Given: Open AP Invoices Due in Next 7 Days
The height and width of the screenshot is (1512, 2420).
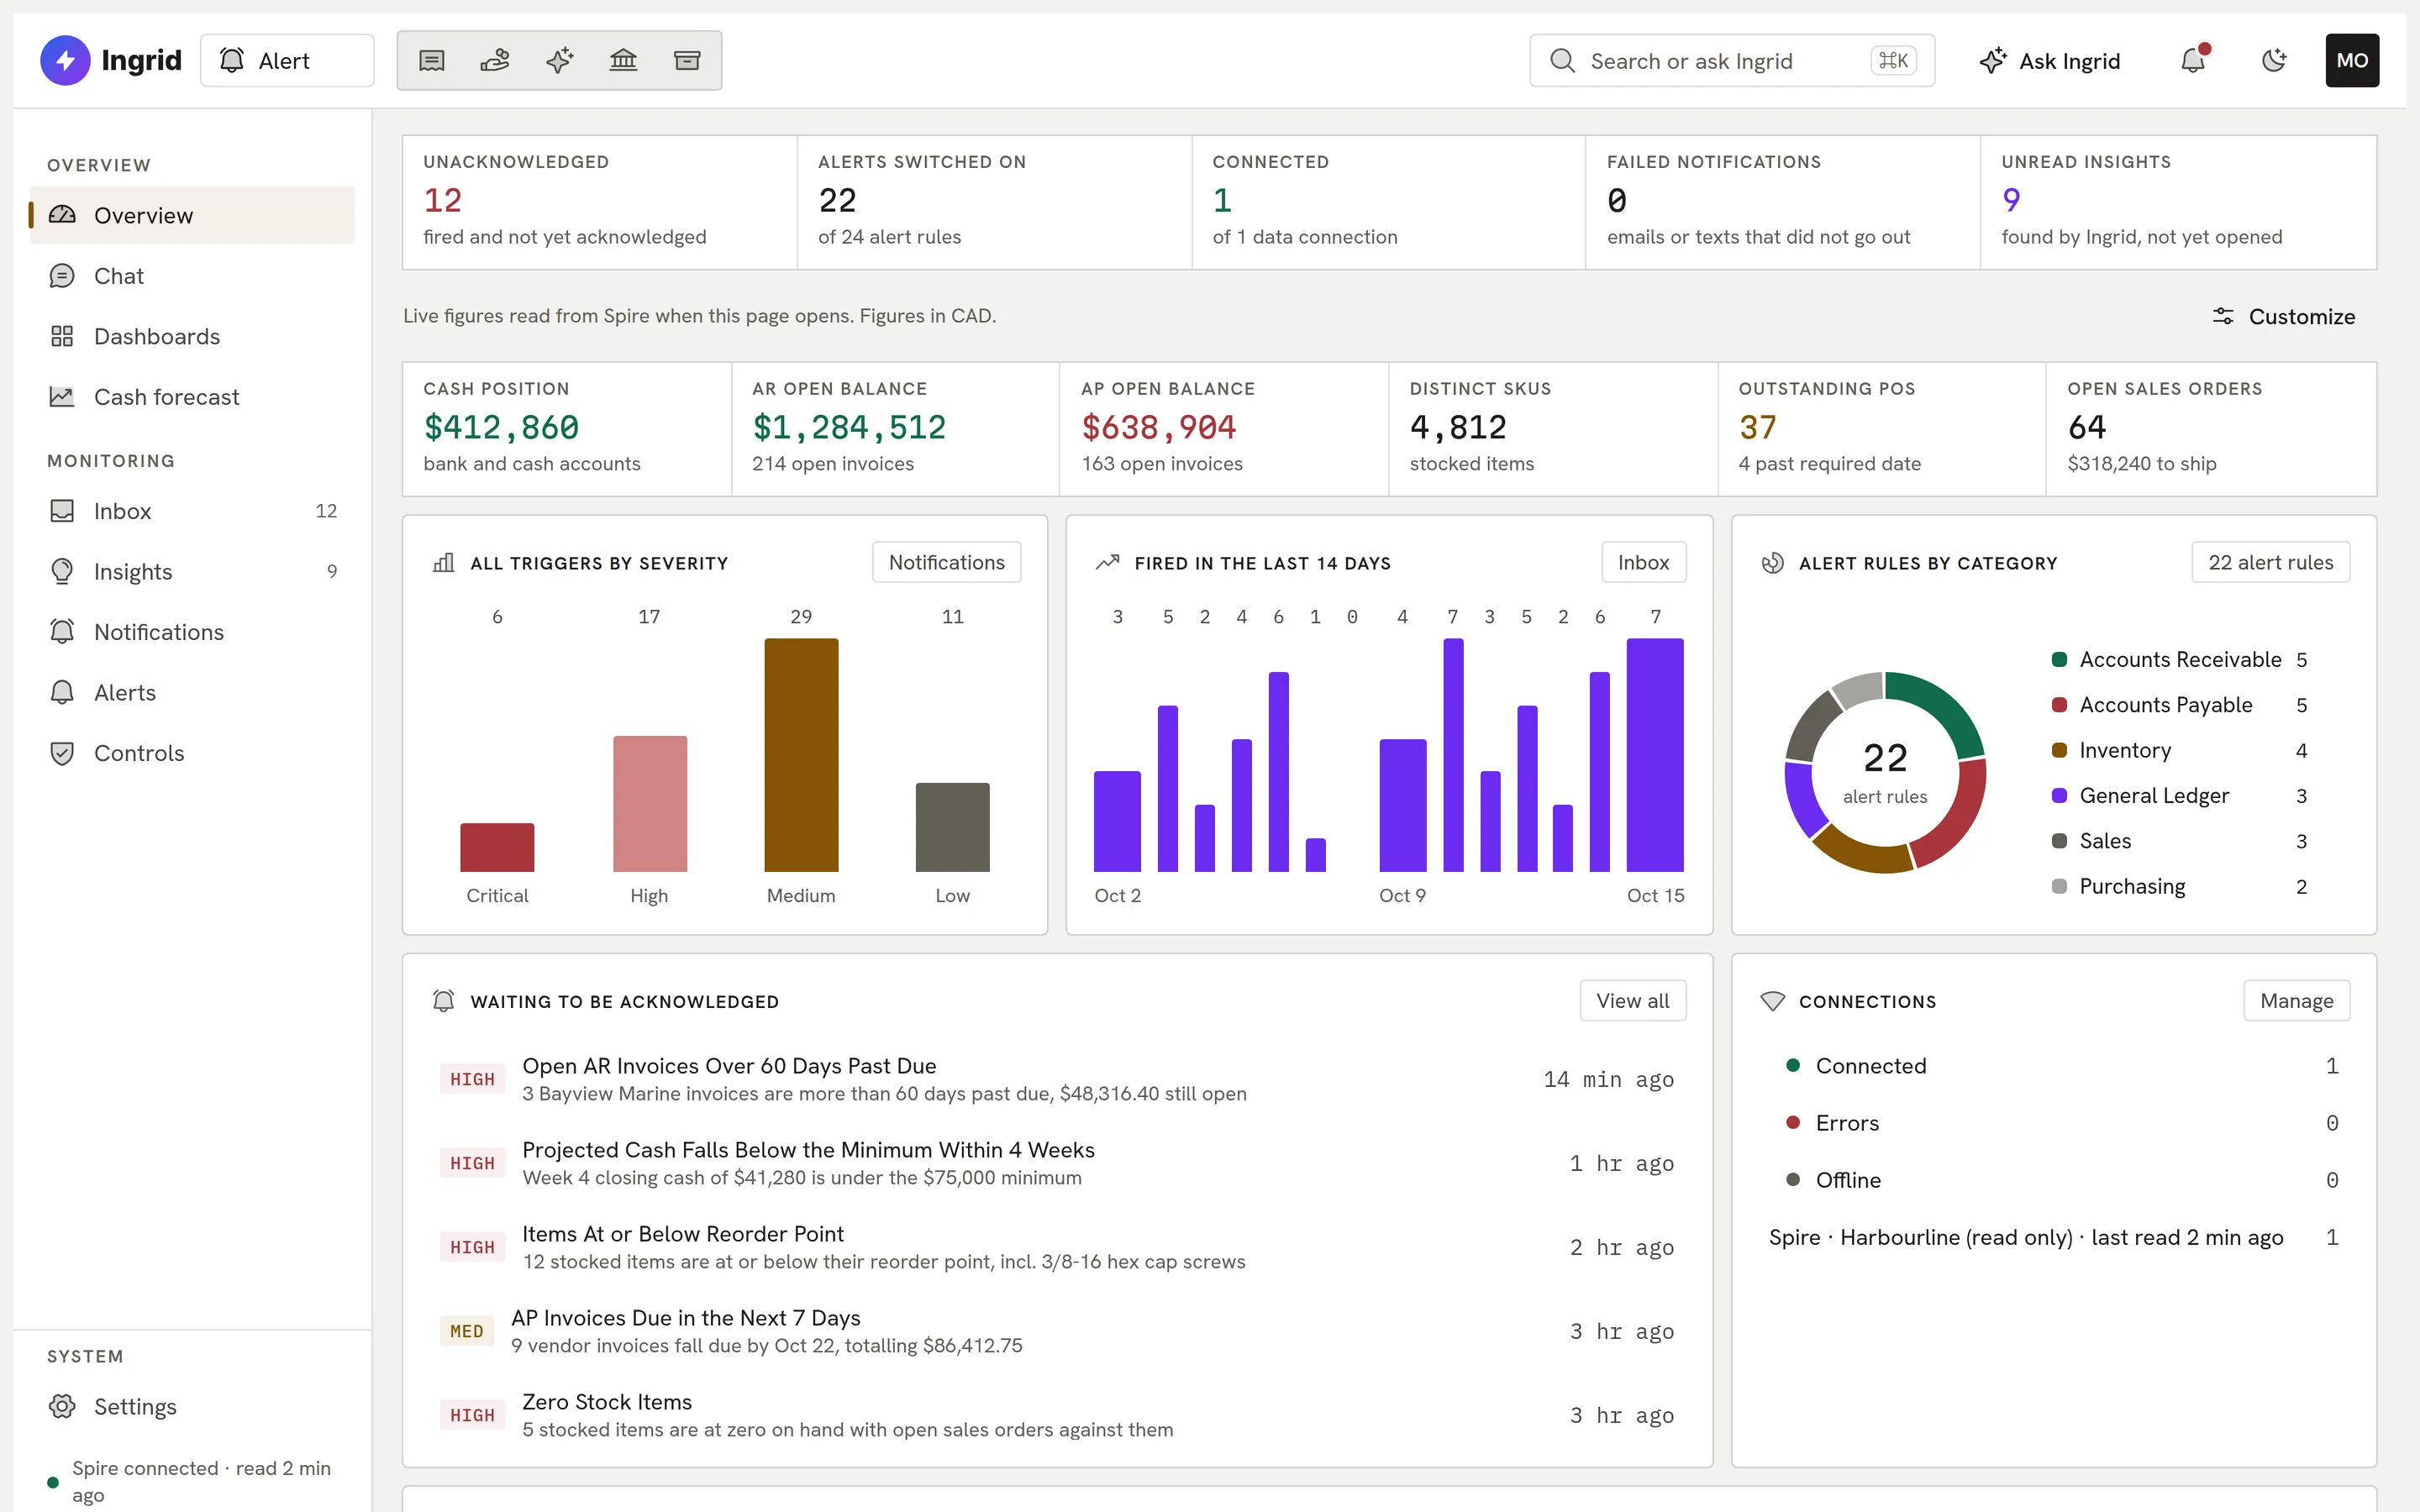Looking at the screenshot, I should click(x=1058, y=1331).
